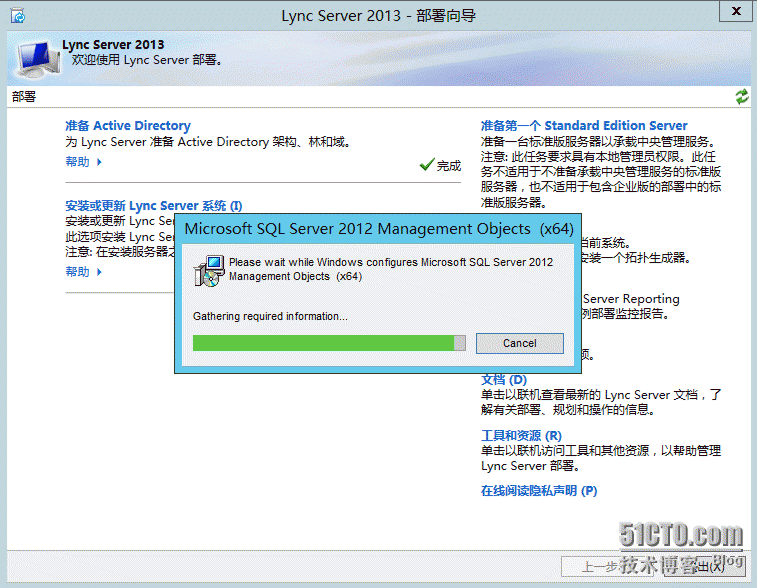Click the 部署 section heading
Viewport: 757px width, 588px height.
pyautogui.click(x=24, y=97)
